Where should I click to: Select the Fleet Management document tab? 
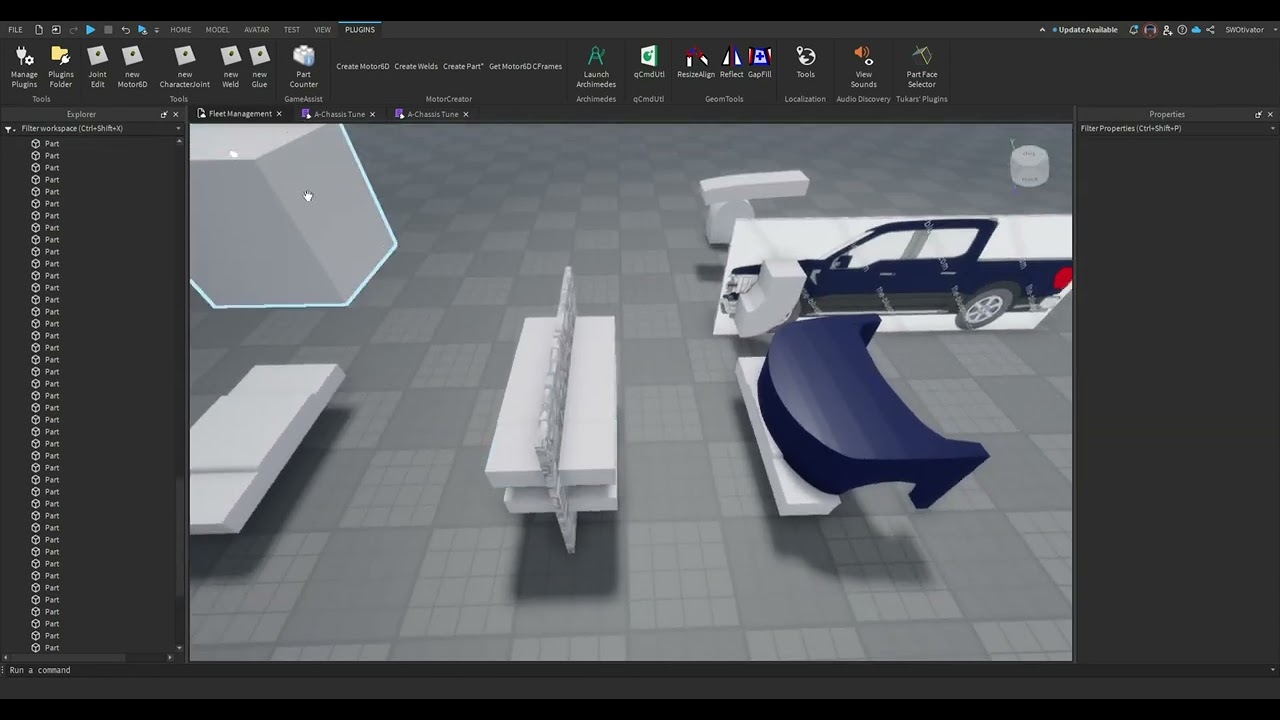click(240, 114)
